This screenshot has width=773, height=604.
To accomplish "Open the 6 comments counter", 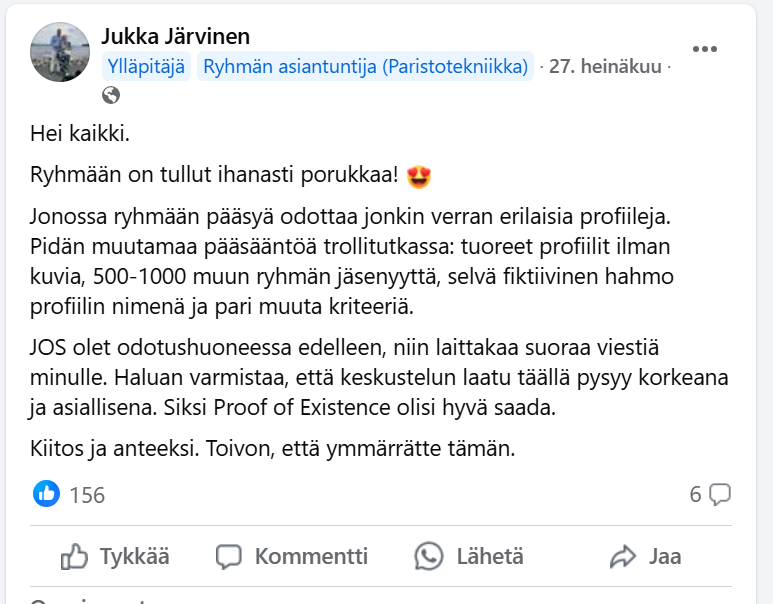I will tap(710, 493).
